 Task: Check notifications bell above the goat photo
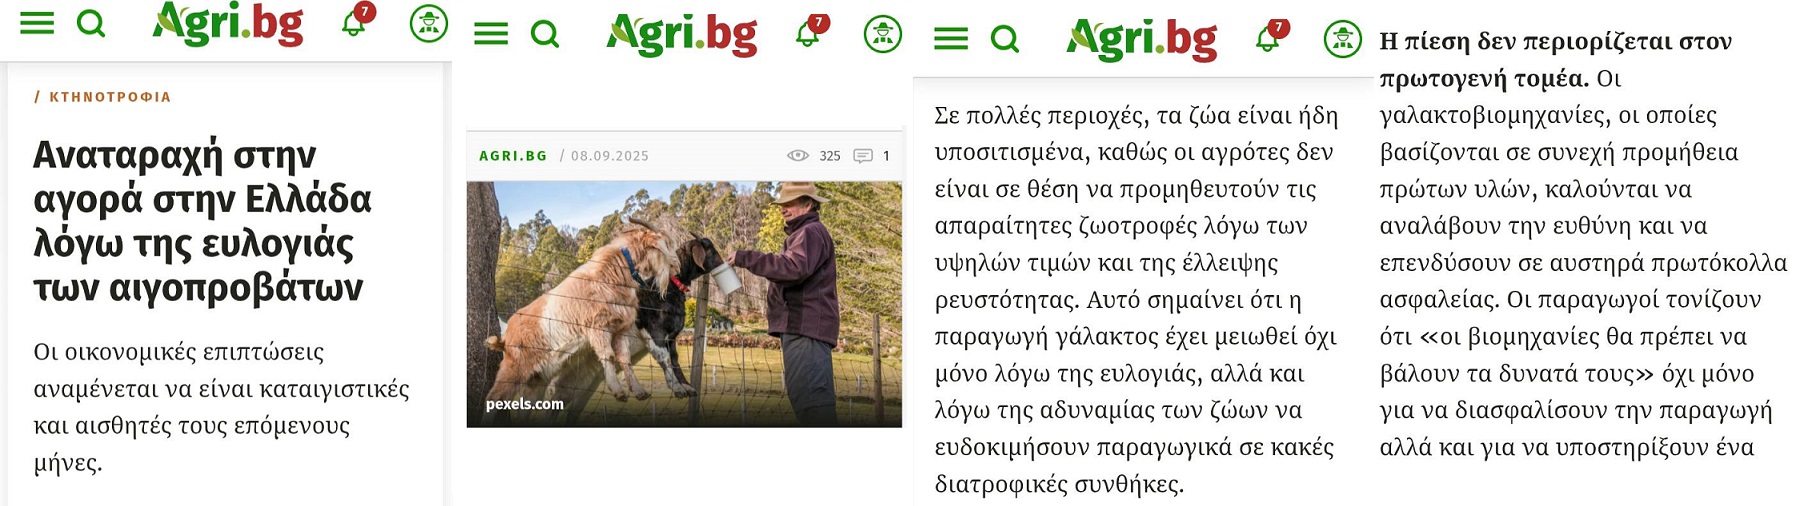[809, 33]
